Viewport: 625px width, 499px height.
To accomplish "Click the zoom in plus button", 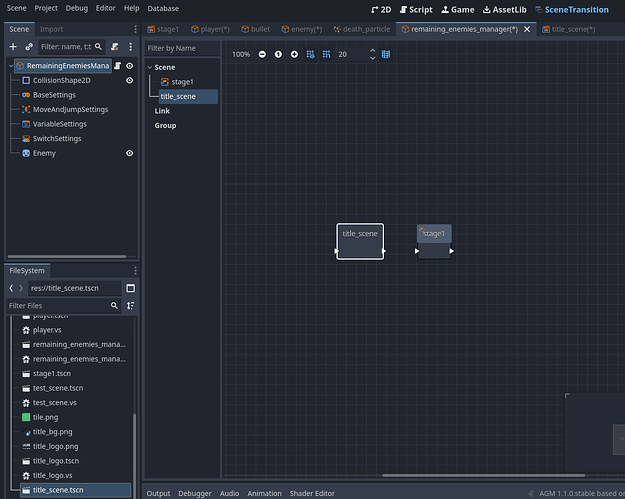I will pyautogui.click(x=294, y=54).
